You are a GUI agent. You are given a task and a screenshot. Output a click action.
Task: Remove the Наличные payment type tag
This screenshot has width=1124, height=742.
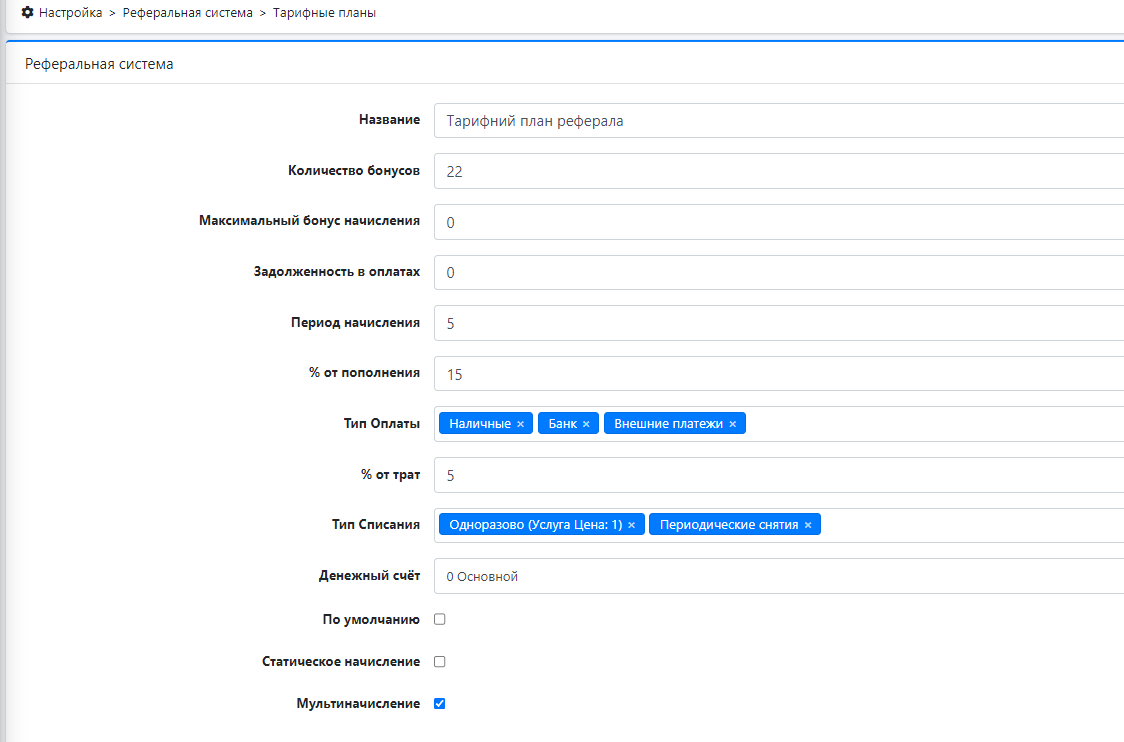point(520,424)
